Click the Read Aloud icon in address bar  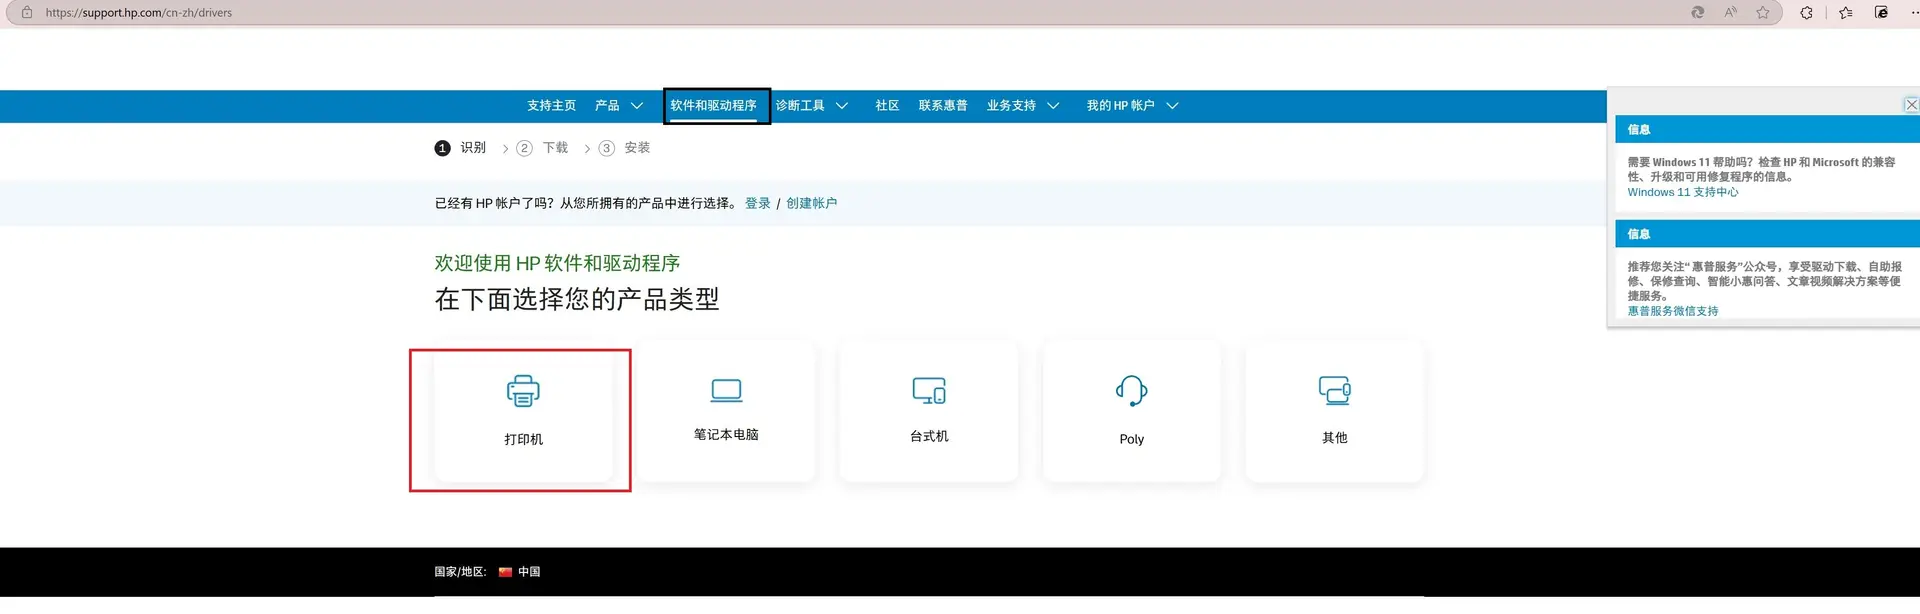1730,13
